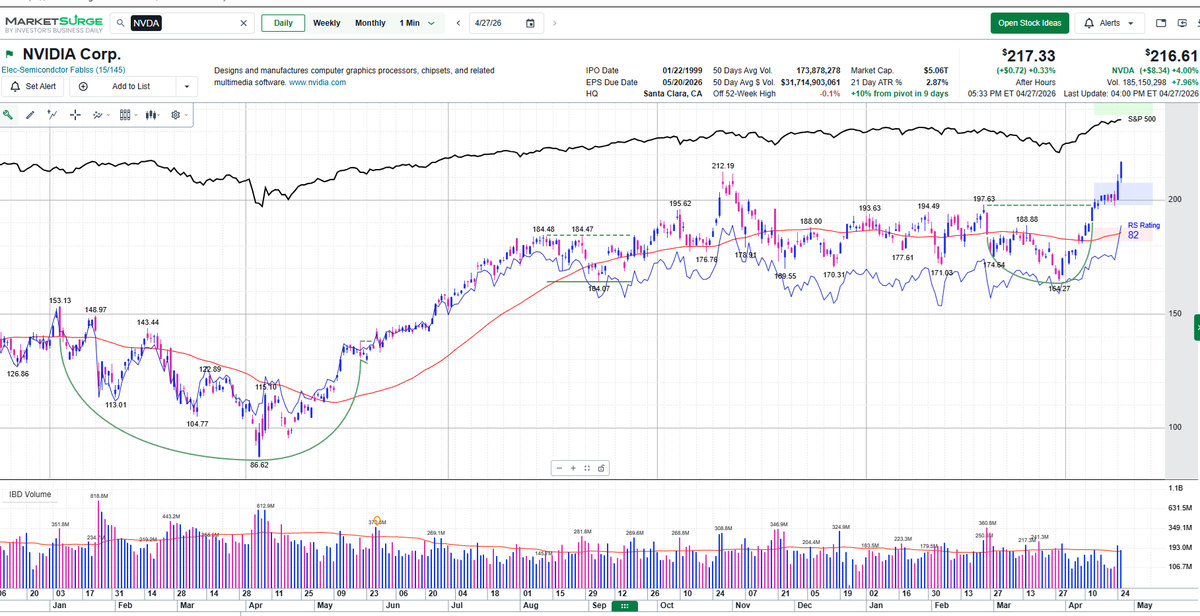Viewport: 1200px width, 616px height.
Task: Click the S&P 500 line label
Action: 1142,119
